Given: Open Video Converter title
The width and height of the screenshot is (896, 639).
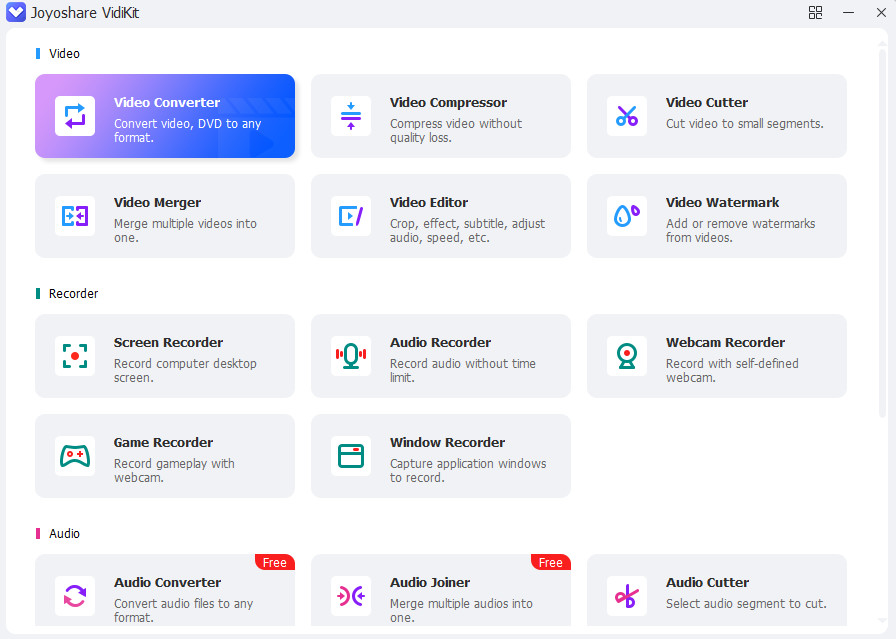Looking at the screenshot, I should pyautogui.click(x=167, y=102).
